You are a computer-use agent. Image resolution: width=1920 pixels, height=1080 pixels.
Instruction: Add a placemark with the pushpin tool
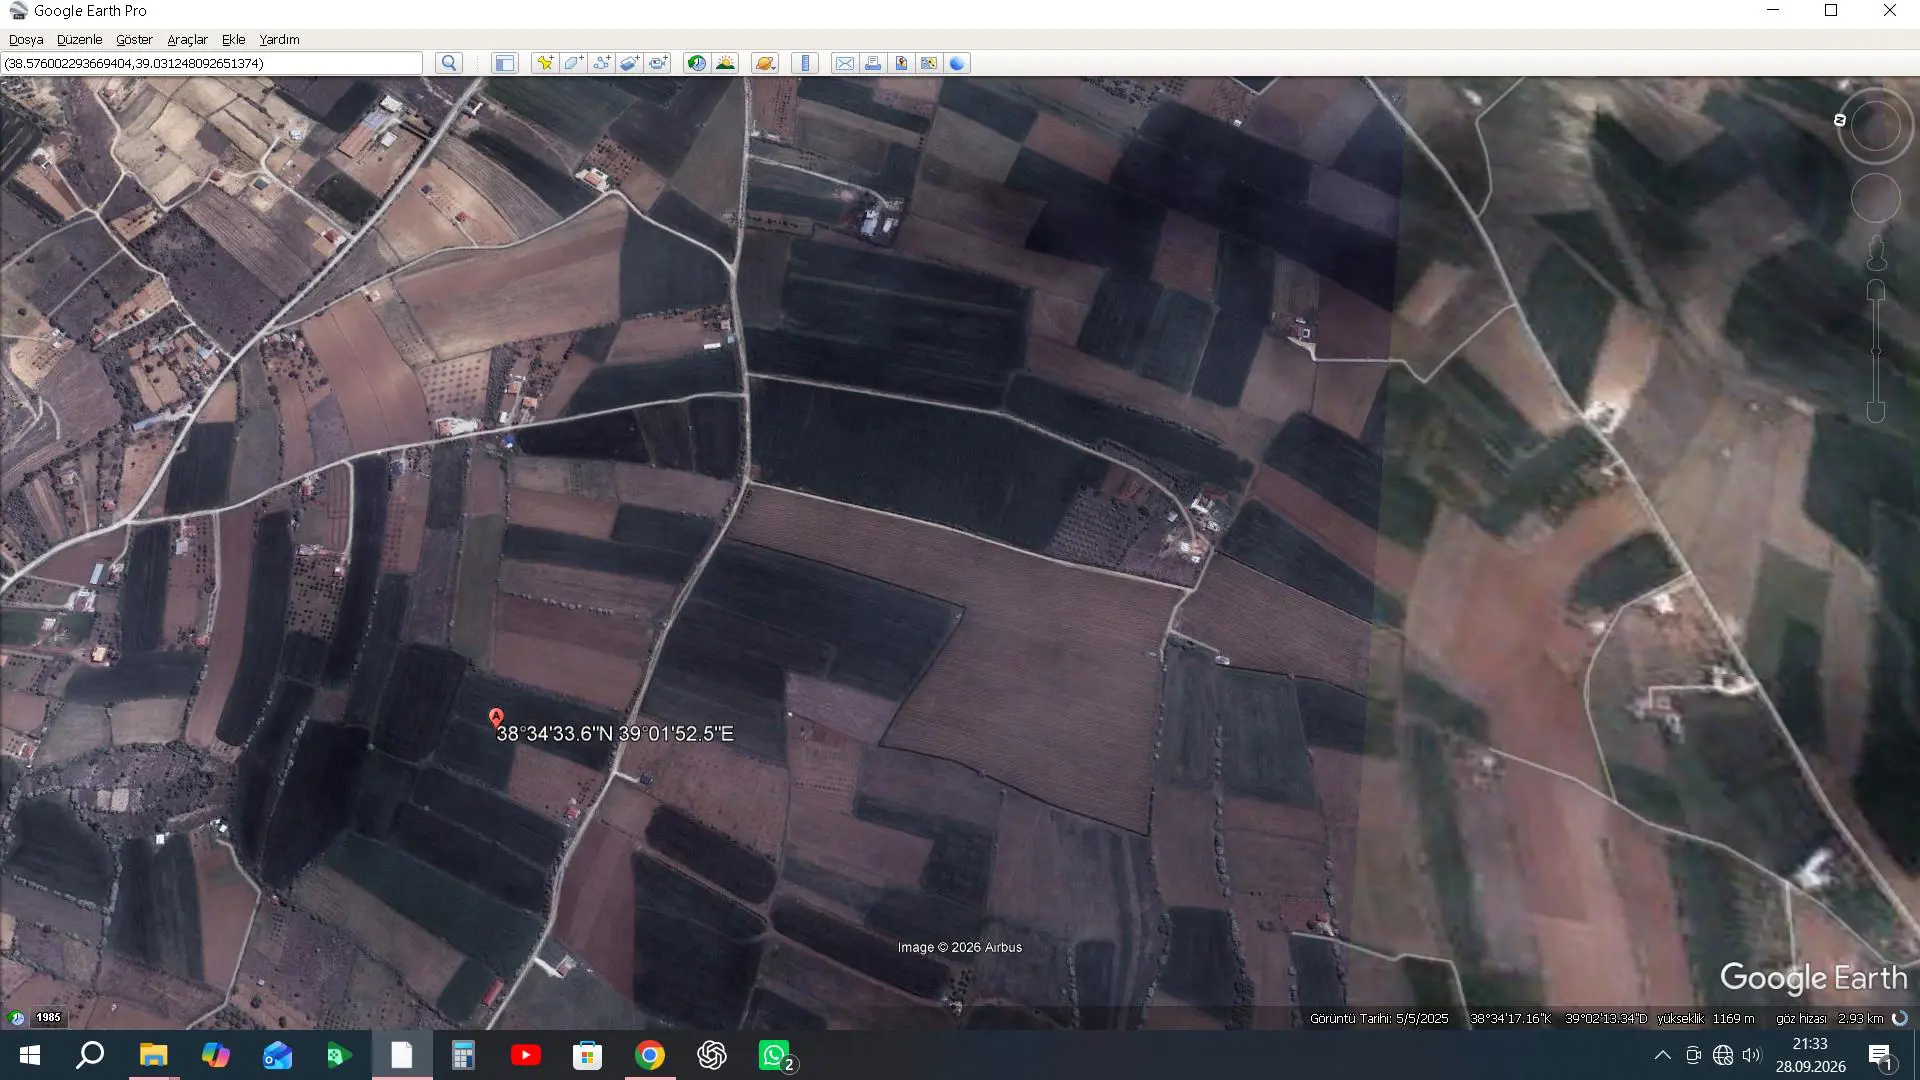(x=545, y=63)
